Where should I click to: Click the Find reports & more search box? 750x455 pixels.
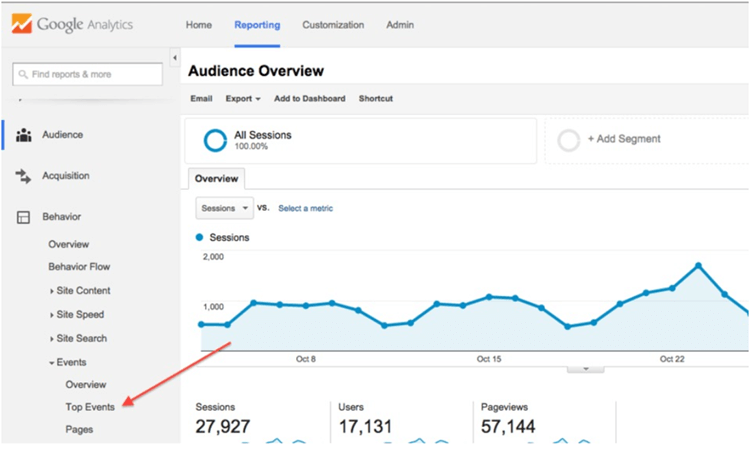tap(88, 74)
